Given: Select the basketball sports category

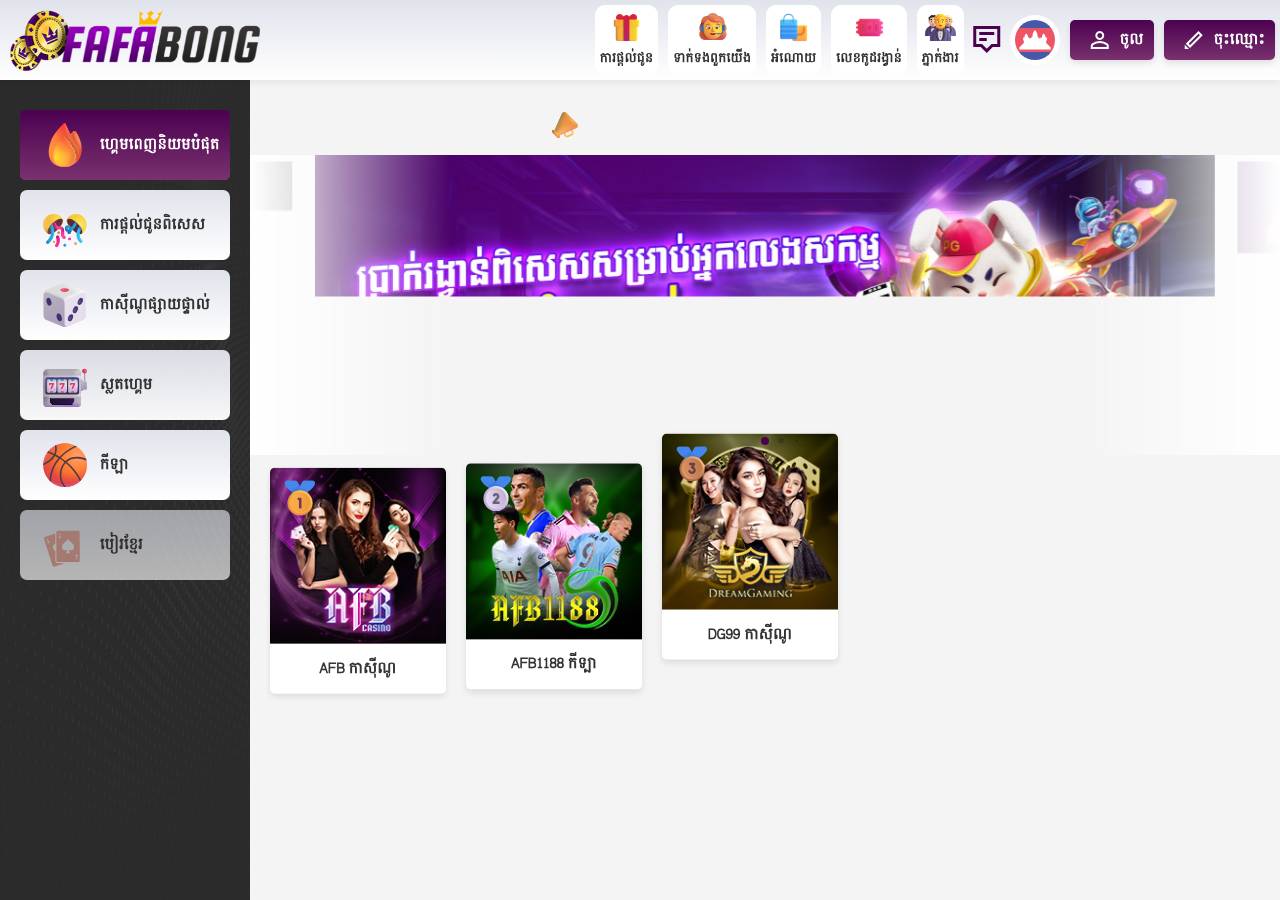Looking at the screenshot, I should tap(125, 465).
